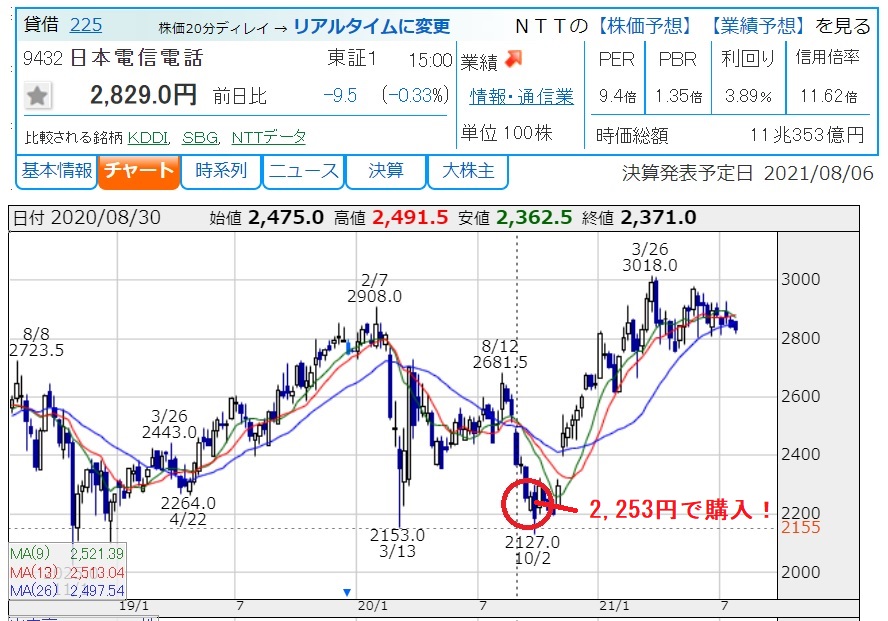Click the 21/1 time axis label
Viewport: 888px width, 621px height.
pos(614,606)
